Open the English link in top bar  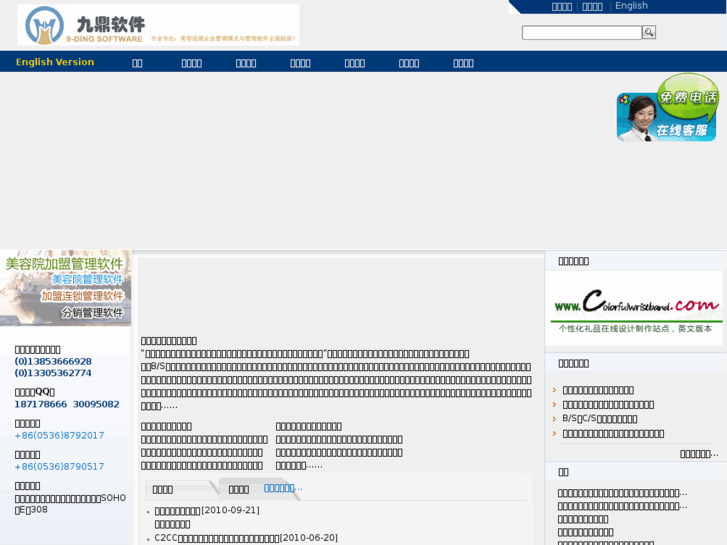pos(631,6)
